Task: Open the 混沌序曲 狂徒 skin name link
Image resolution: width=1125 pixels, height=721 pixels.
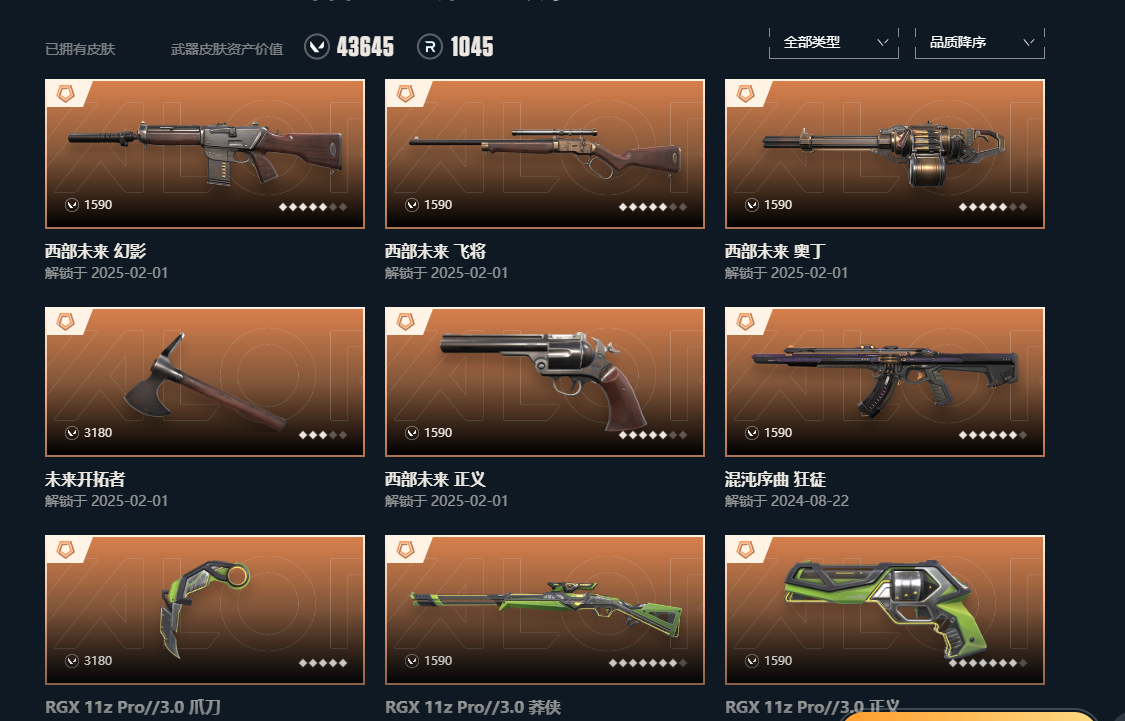Action: [775, 479]
